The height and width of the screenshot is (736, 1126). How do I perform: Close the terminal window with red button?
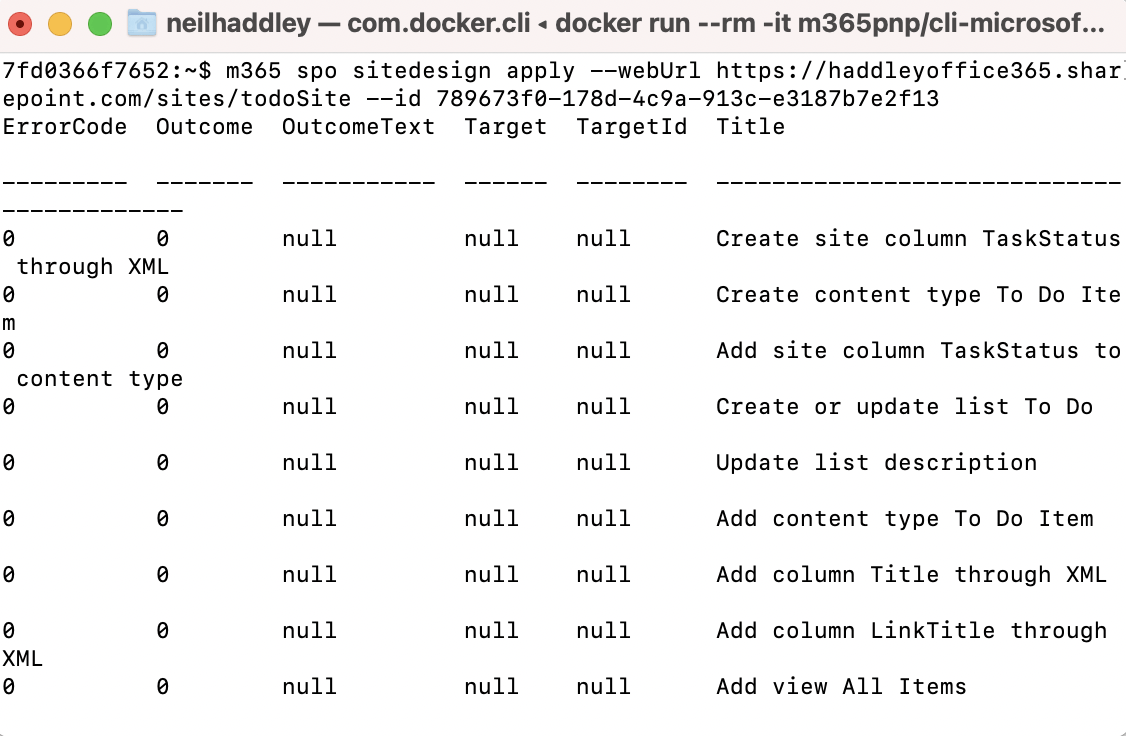point(21,22)
